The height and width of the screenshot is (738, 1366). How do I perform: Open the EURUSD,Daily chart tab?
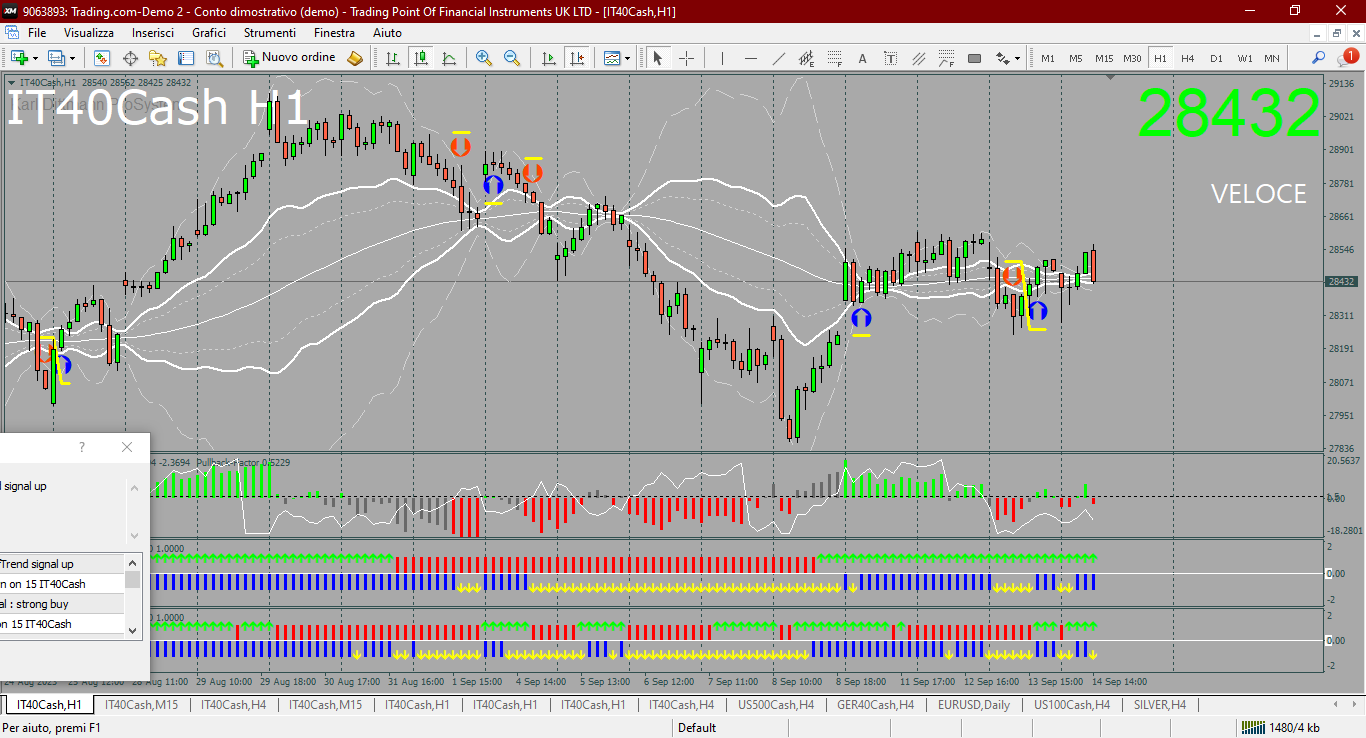tap(974, 705)
